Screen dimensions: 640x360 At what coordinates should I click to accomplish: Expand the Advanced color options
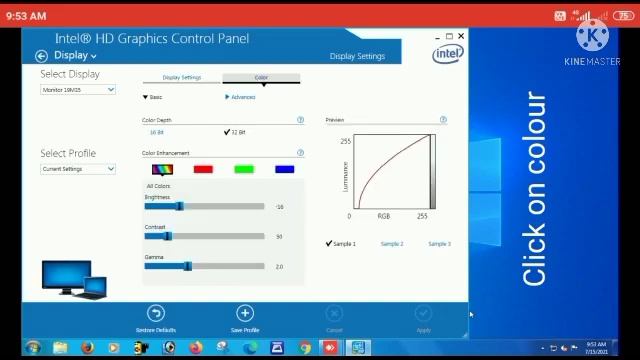pyautogui.click(x=240, y=97)
